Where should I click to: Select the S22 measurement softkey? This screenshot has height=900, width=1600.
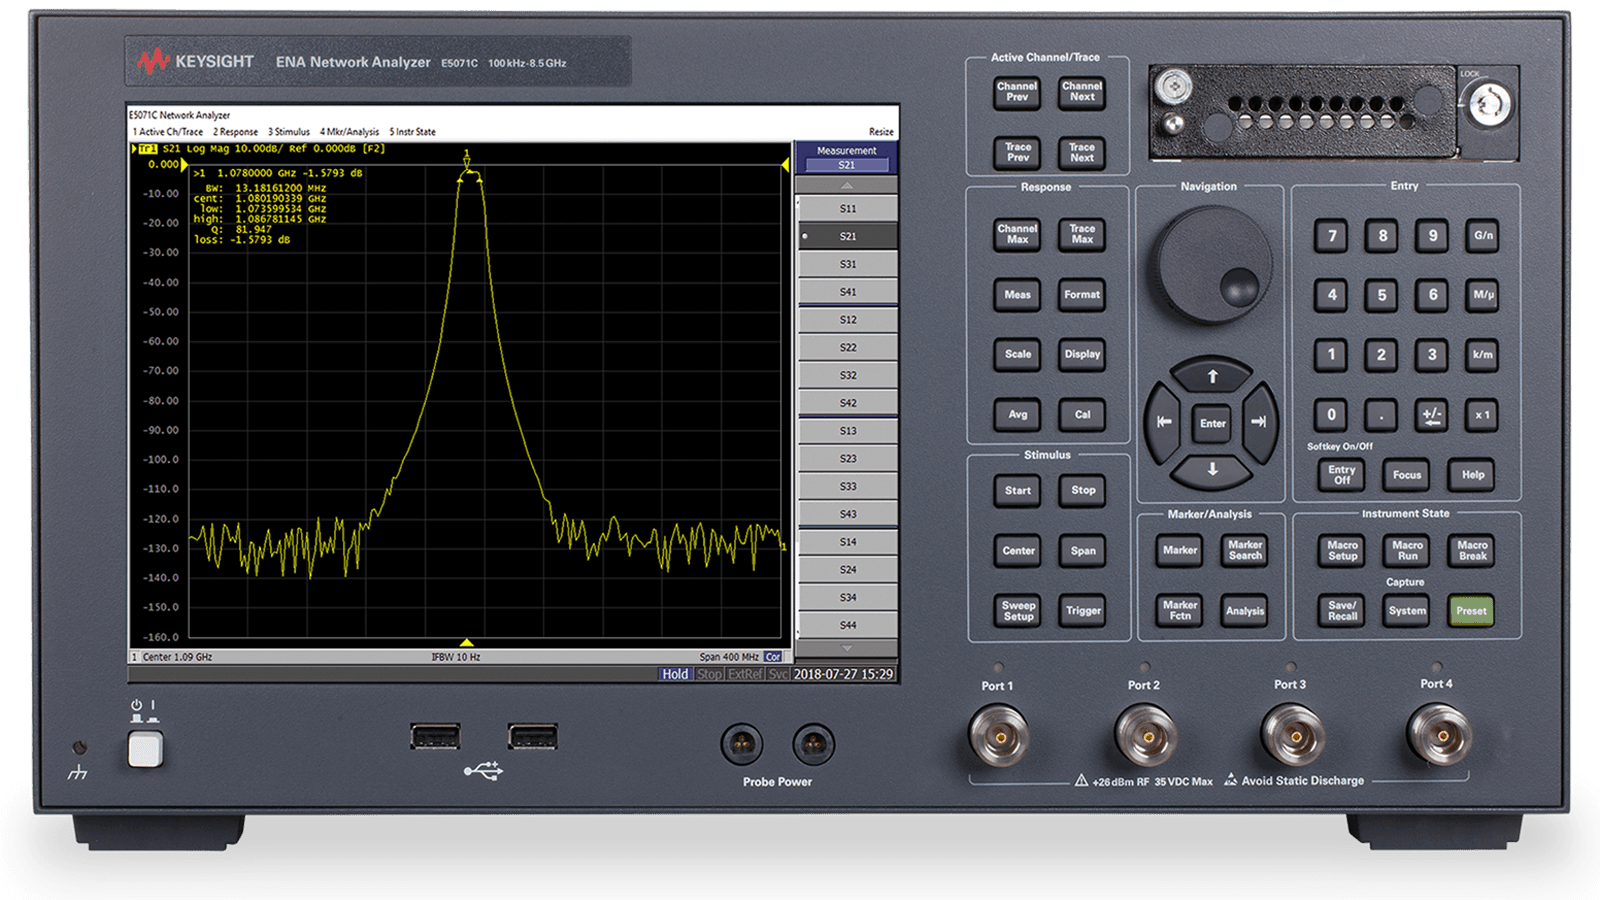[845, 347]
